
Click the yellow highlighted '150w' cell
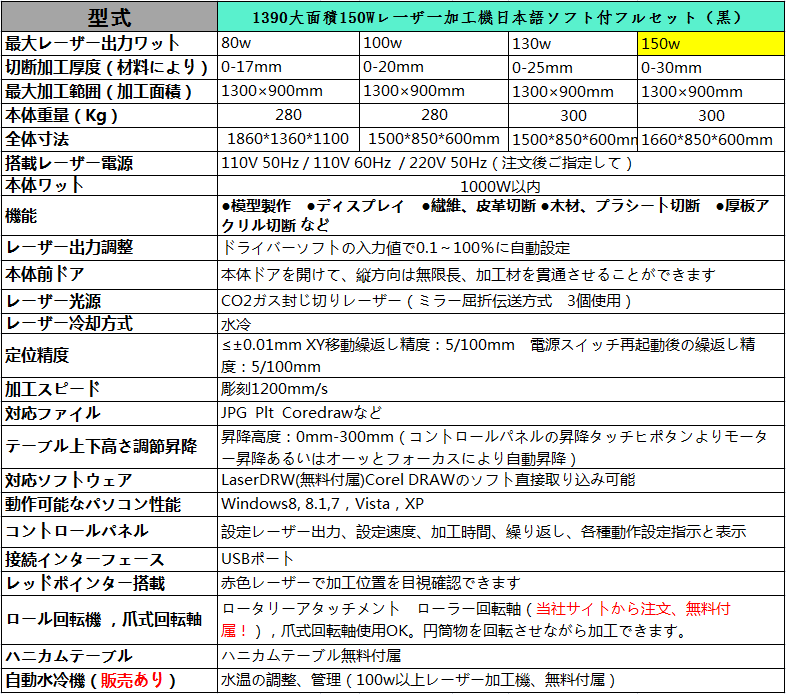(x=710, y=44)
